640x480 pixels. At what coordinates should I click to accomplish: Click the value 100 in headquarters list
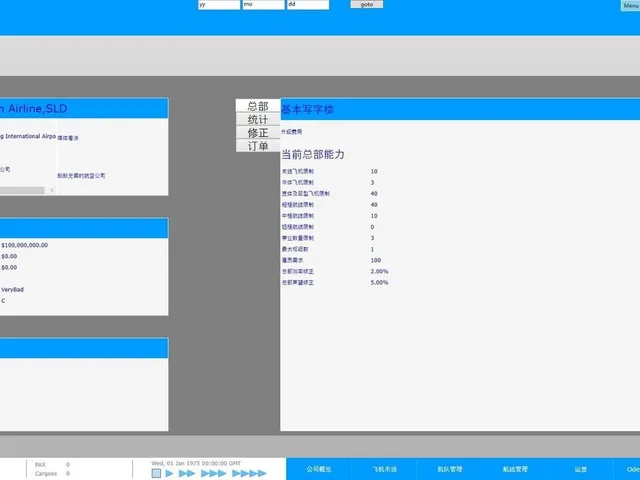376,260
